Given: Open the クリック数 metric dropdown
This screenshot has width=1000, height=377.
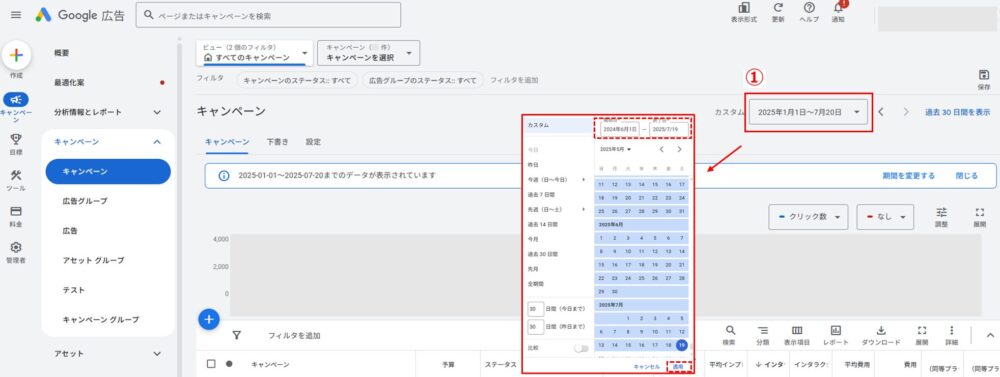Looking at the screenshot, I should [x=808, y=217].
